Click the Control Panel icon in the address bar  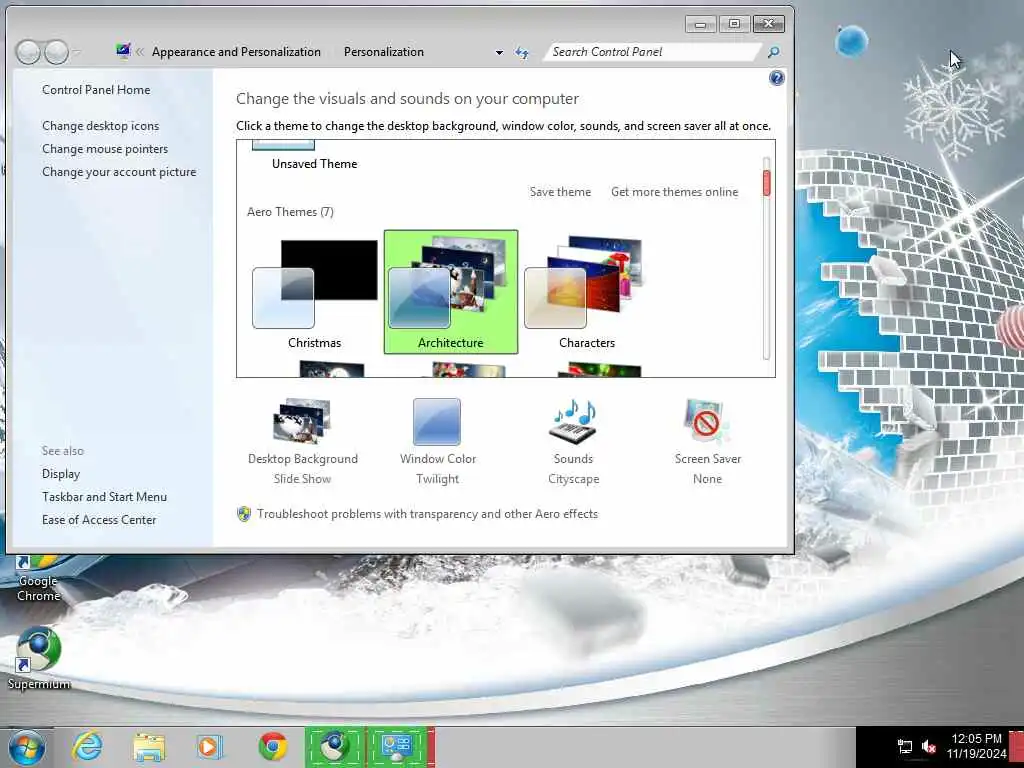(123, 51)
